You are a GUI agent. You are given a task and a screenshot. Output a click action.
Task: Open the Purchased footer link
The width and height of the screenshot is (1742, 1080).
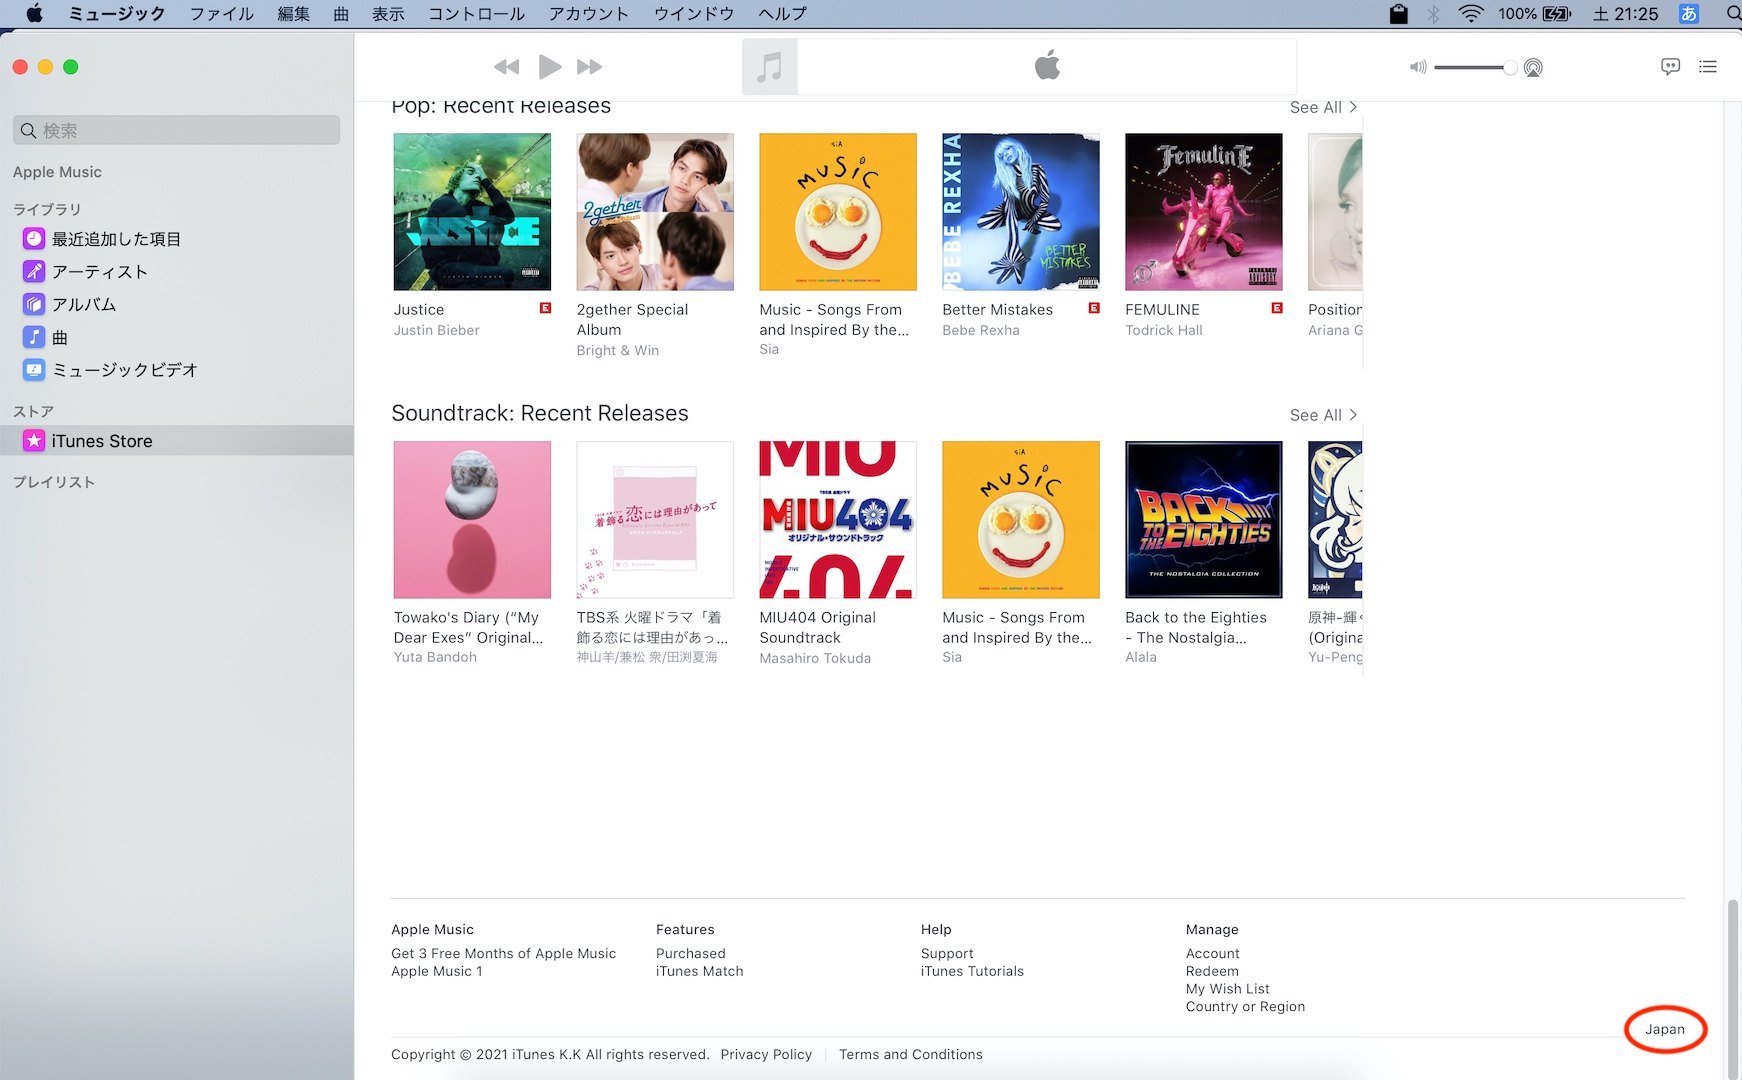coord(691,954)
